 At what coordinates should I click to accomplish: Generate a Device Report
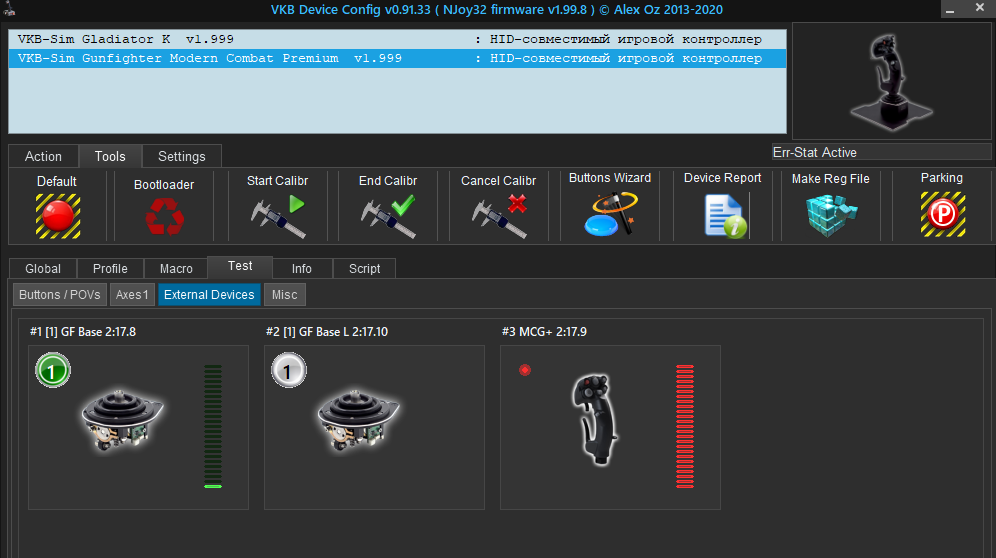725,216
